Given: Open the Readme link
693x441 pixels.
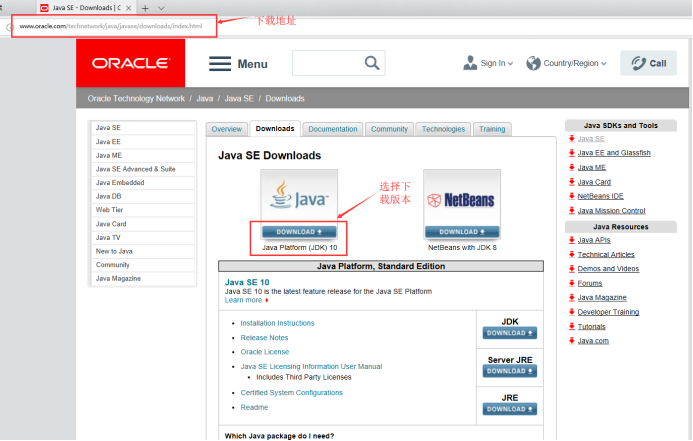Looking at the screenshot, I should coord(254,407).
